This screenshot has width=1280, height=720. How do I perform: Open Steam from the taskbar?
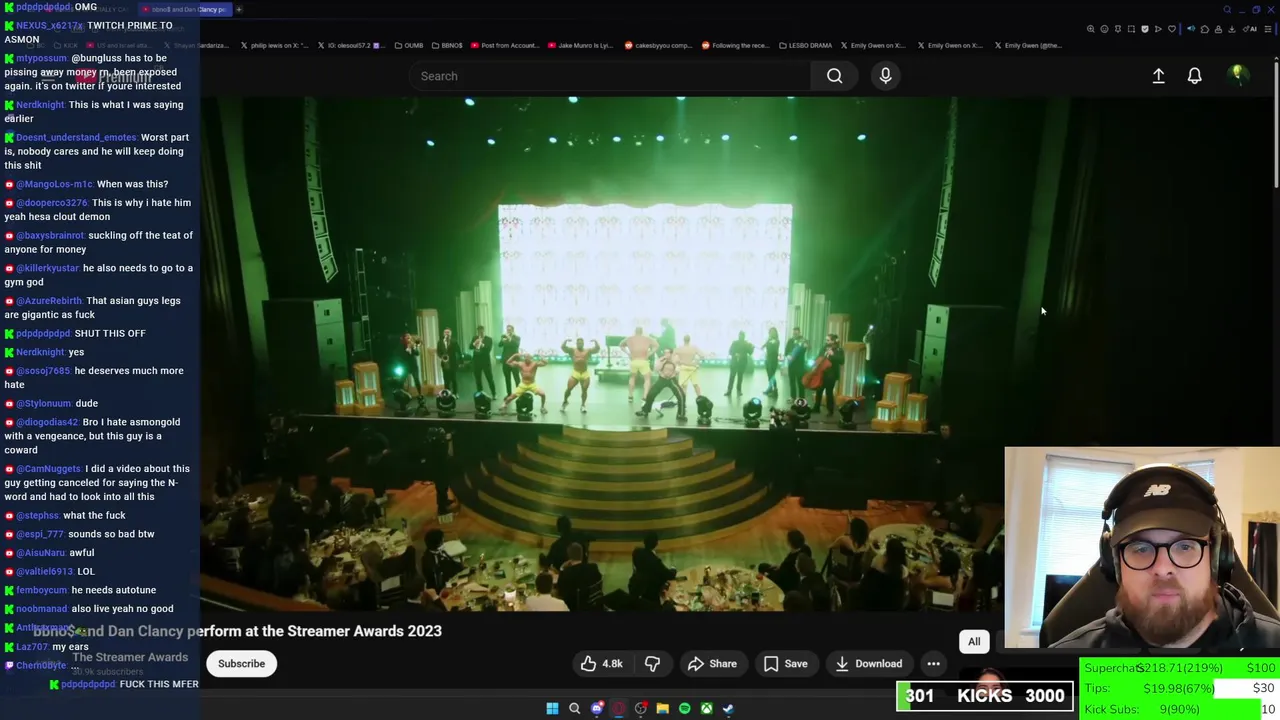728,708
